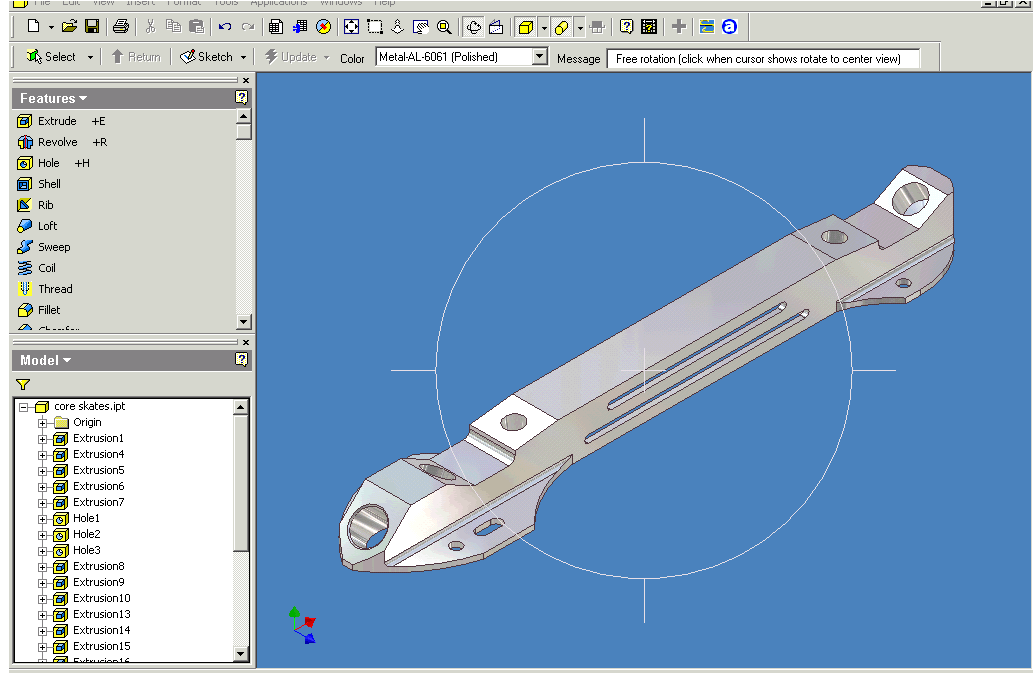The image size is (1033, 673).
Task: Toggle the camera projection mode button
Action: (561, 27)
